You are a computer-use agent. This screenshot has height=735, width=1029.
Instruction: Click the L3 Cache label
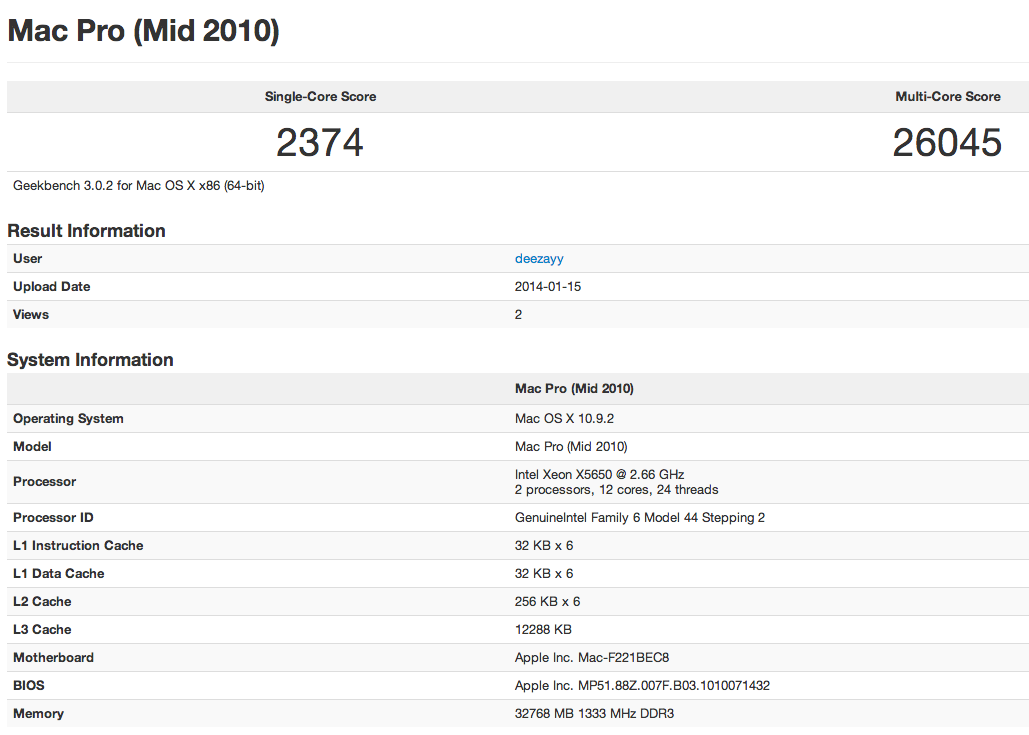42,630
